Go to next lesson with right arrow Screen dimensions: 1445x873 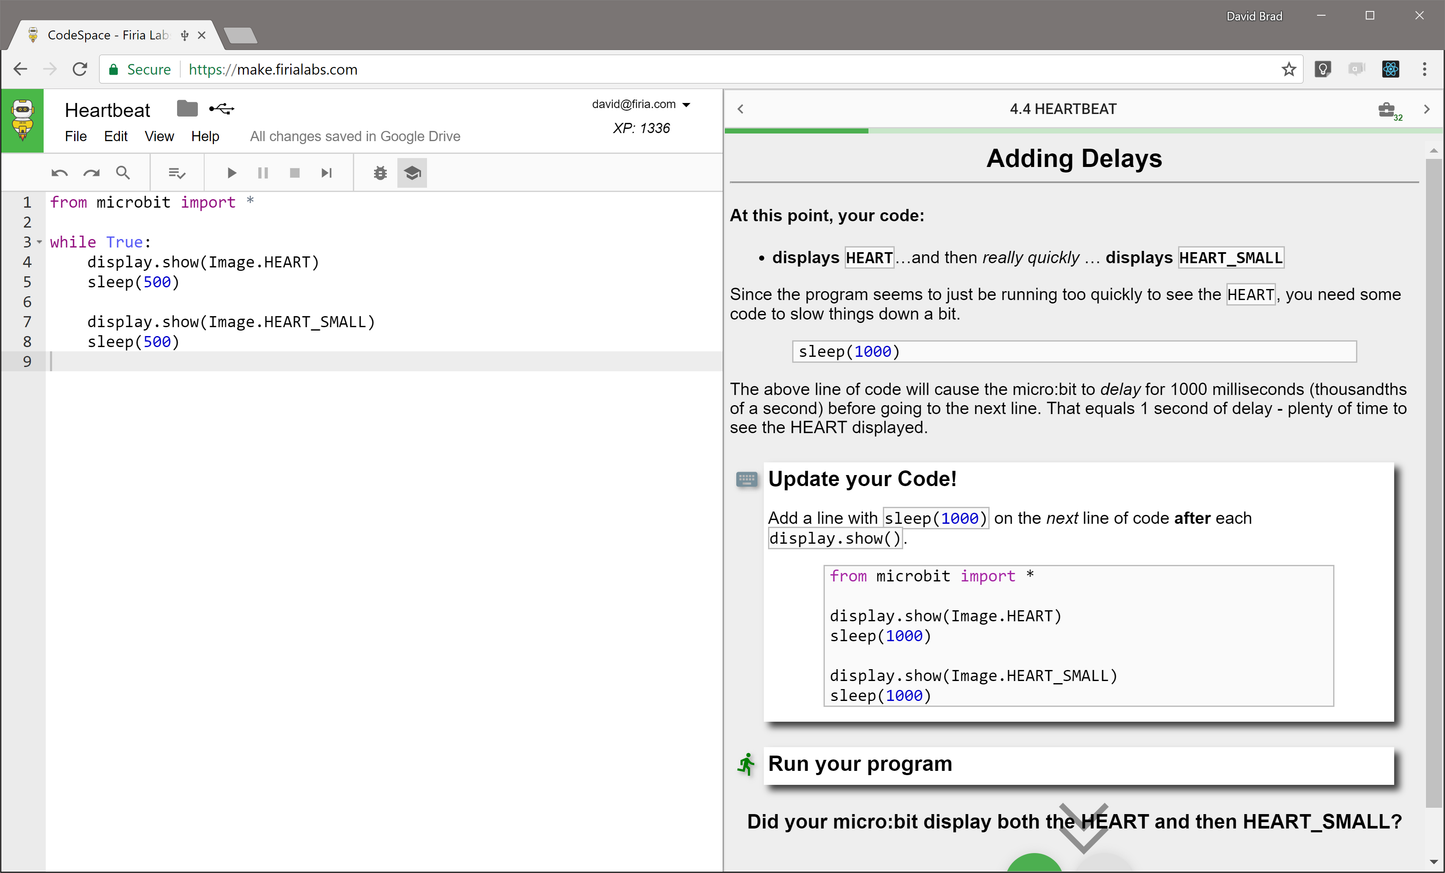(1427, 109)
